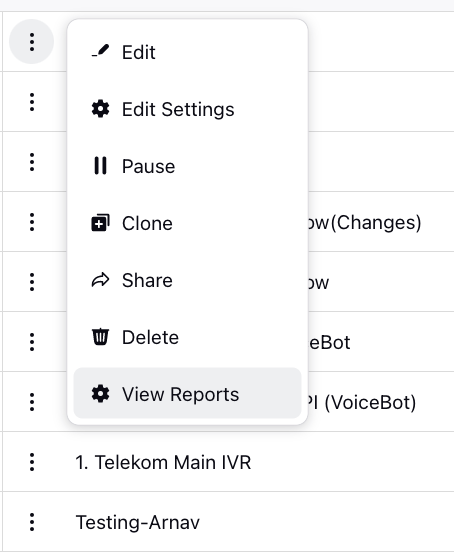Open kebab menu for the (Changes) row
This screenshot has height=558, width=454.
coord(32,222)
